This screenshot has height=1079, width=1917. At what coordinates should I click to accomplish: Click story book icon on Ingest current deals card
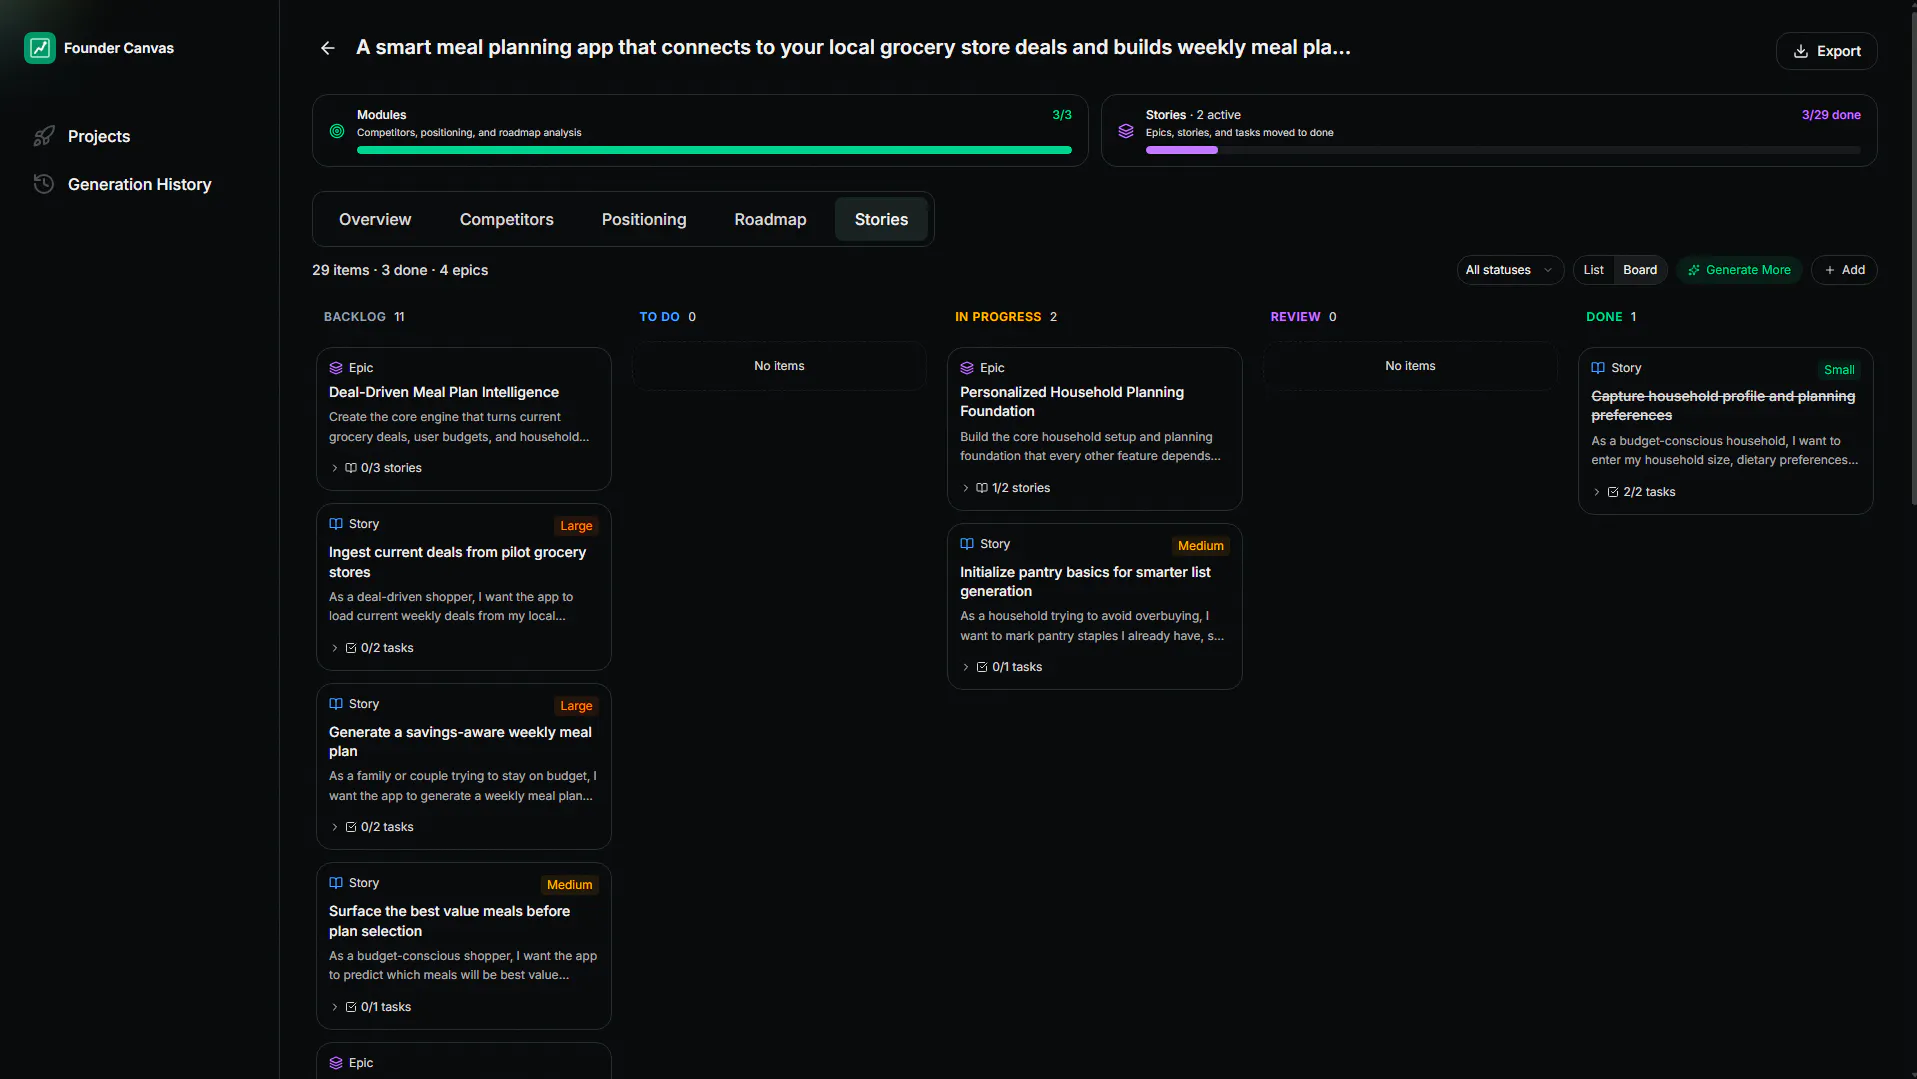coord(336,524)
